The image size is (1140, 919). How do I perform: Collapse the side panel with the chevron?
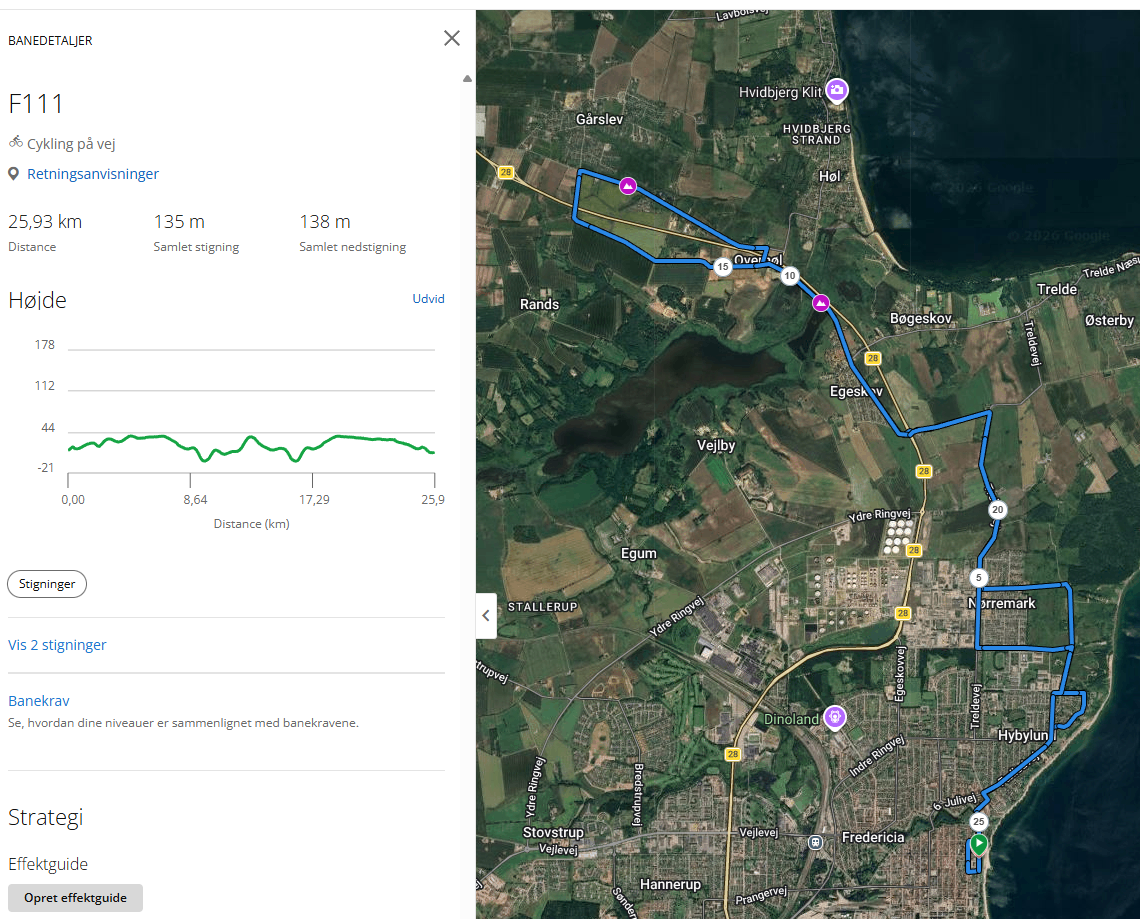click(x=486, y=616)
